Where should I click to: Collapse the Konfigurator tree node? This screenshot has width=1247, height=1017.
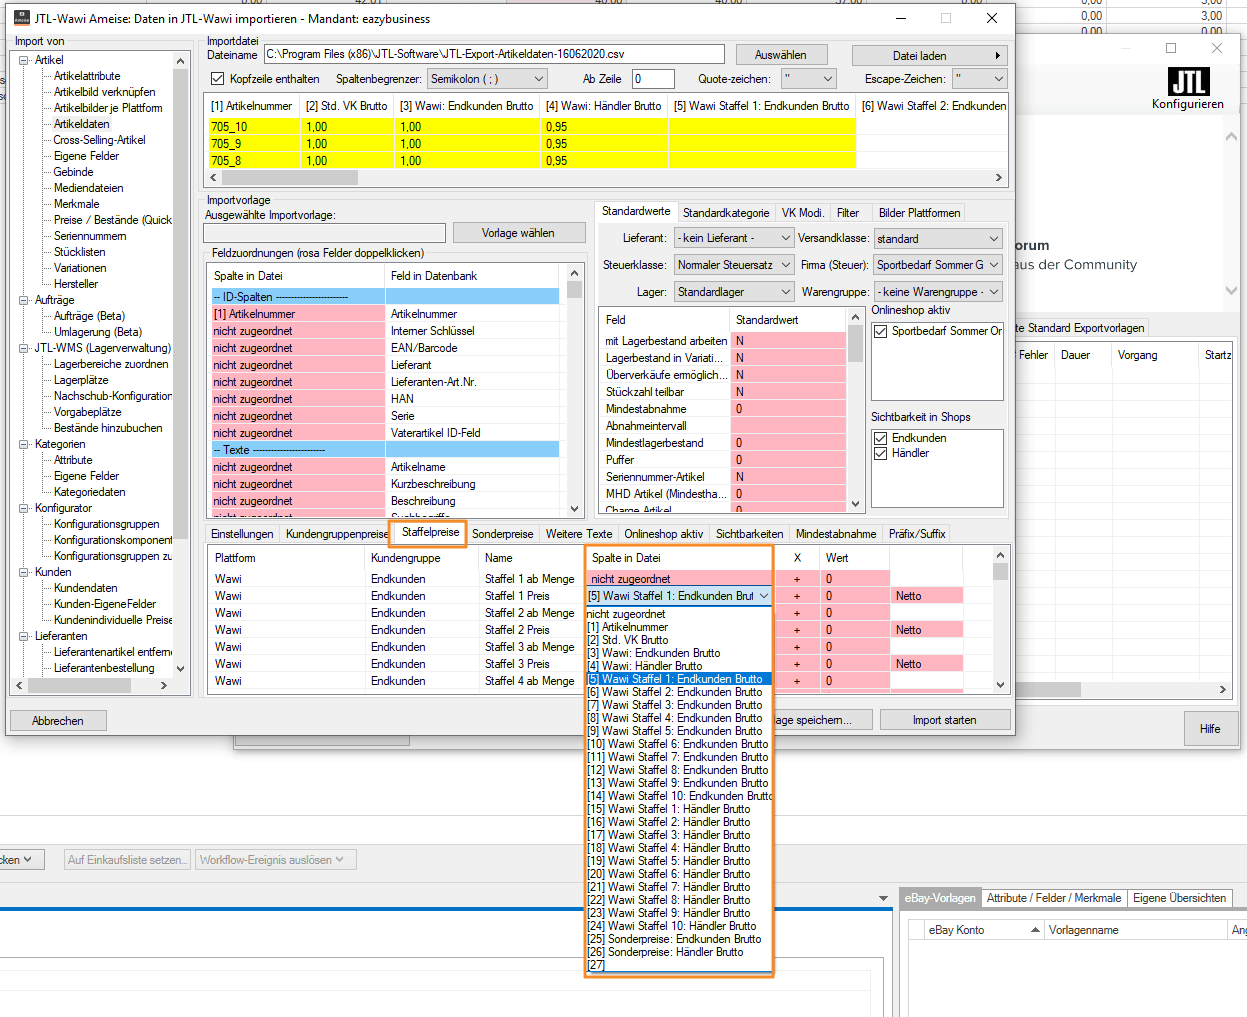click(24, 508)
